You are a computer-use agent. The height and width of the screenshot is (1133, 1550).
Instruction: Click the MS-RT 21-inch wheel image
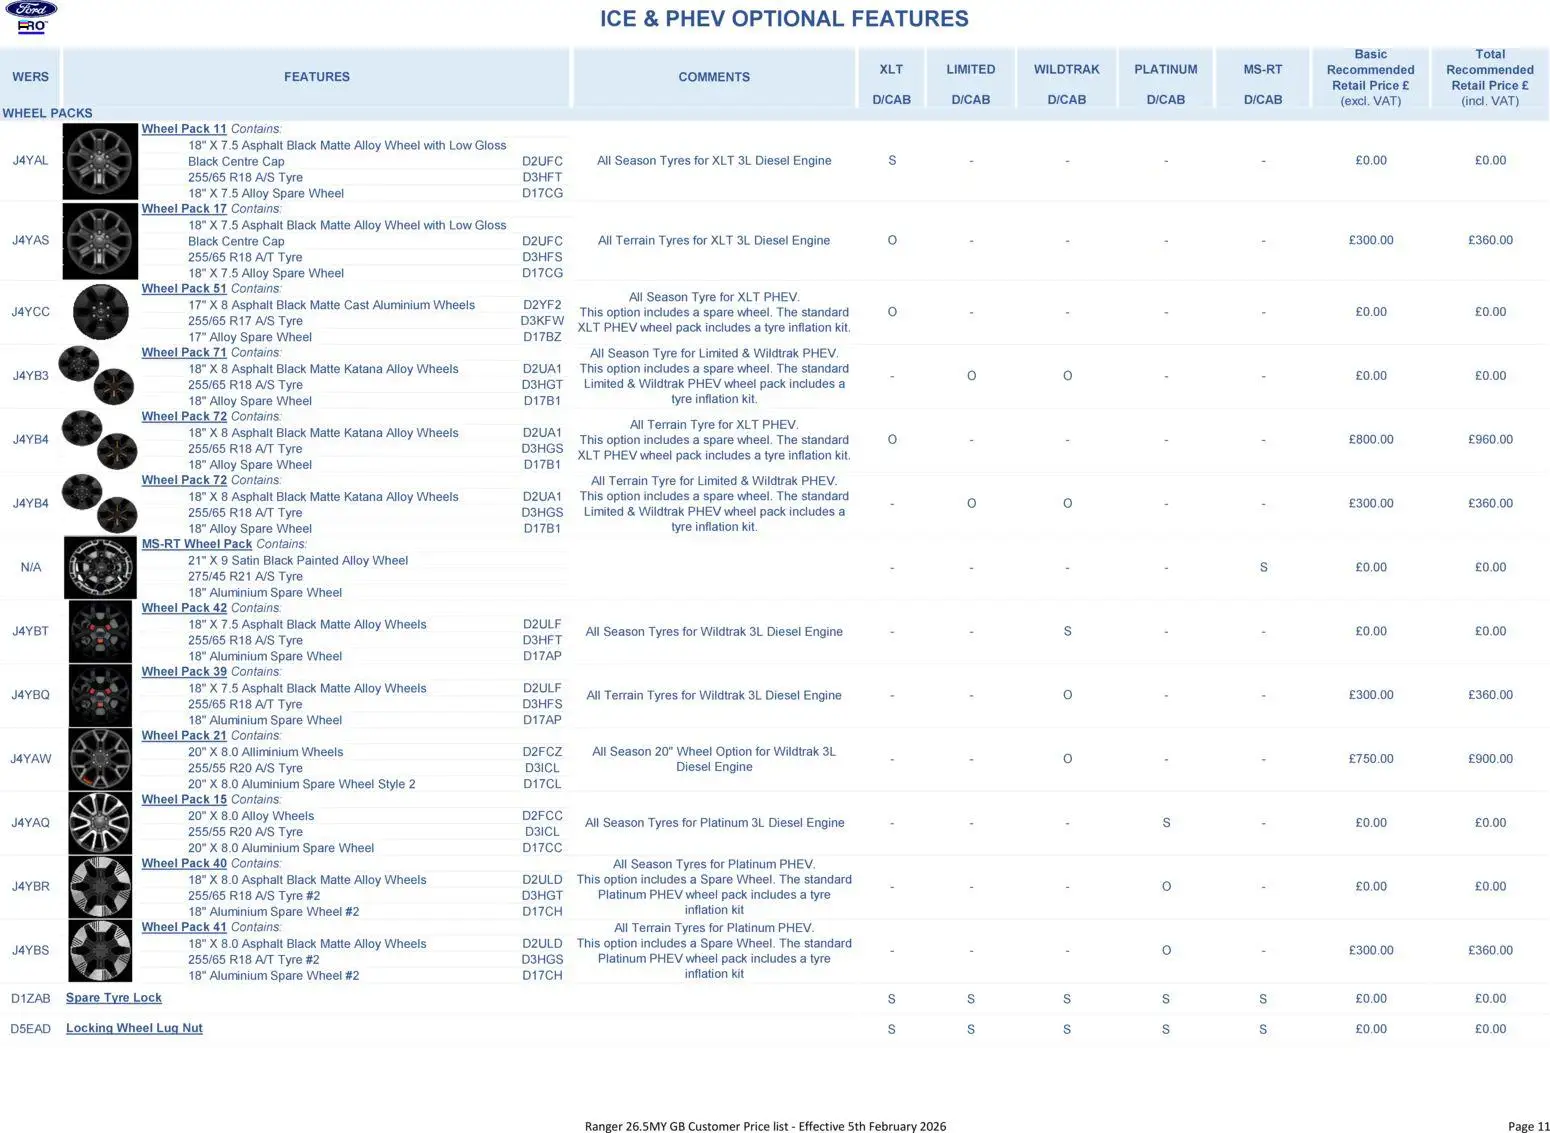tap(100, 567)
